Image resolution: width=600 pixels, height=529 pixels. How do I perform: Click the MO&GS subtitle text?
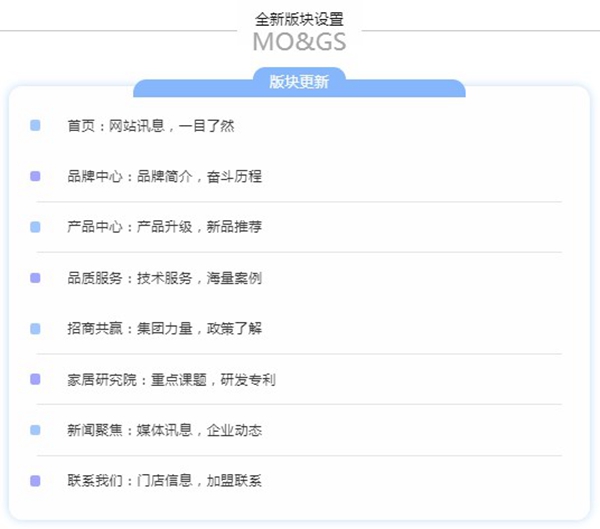coord(299,42)
